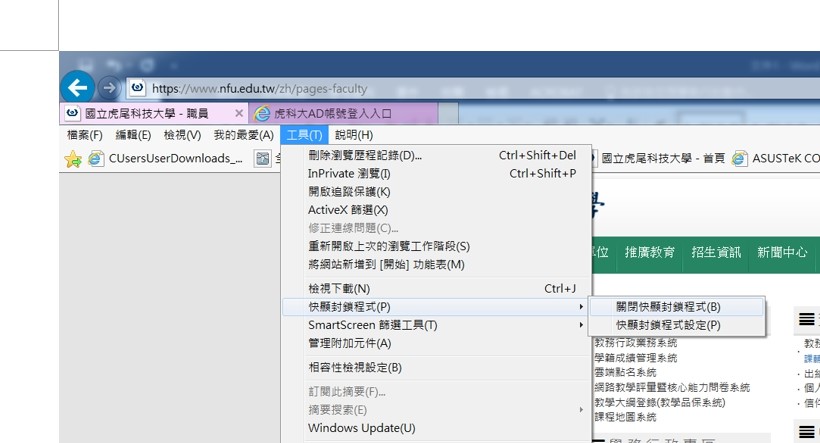Open a new blank tab button

(448, 113)
